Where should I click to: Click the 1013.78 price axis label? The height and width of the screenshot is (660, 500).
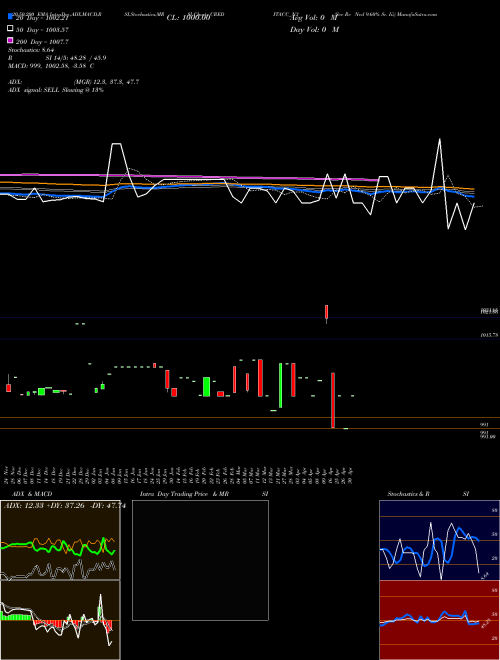(489, 335)
